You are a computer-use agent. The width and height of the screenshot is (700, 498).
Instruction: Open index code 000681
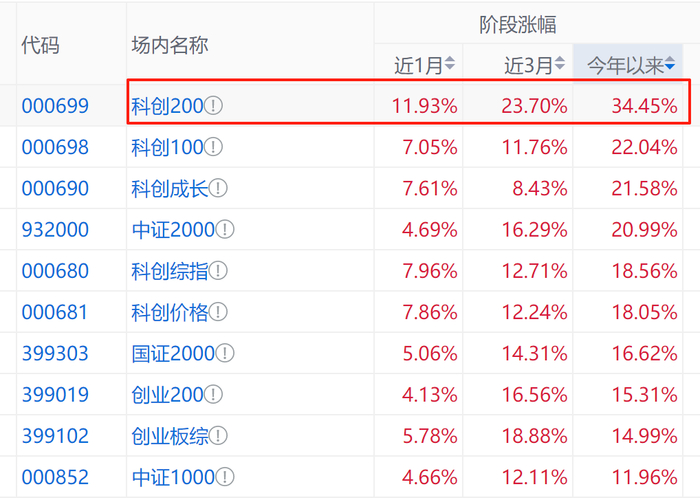54,311
